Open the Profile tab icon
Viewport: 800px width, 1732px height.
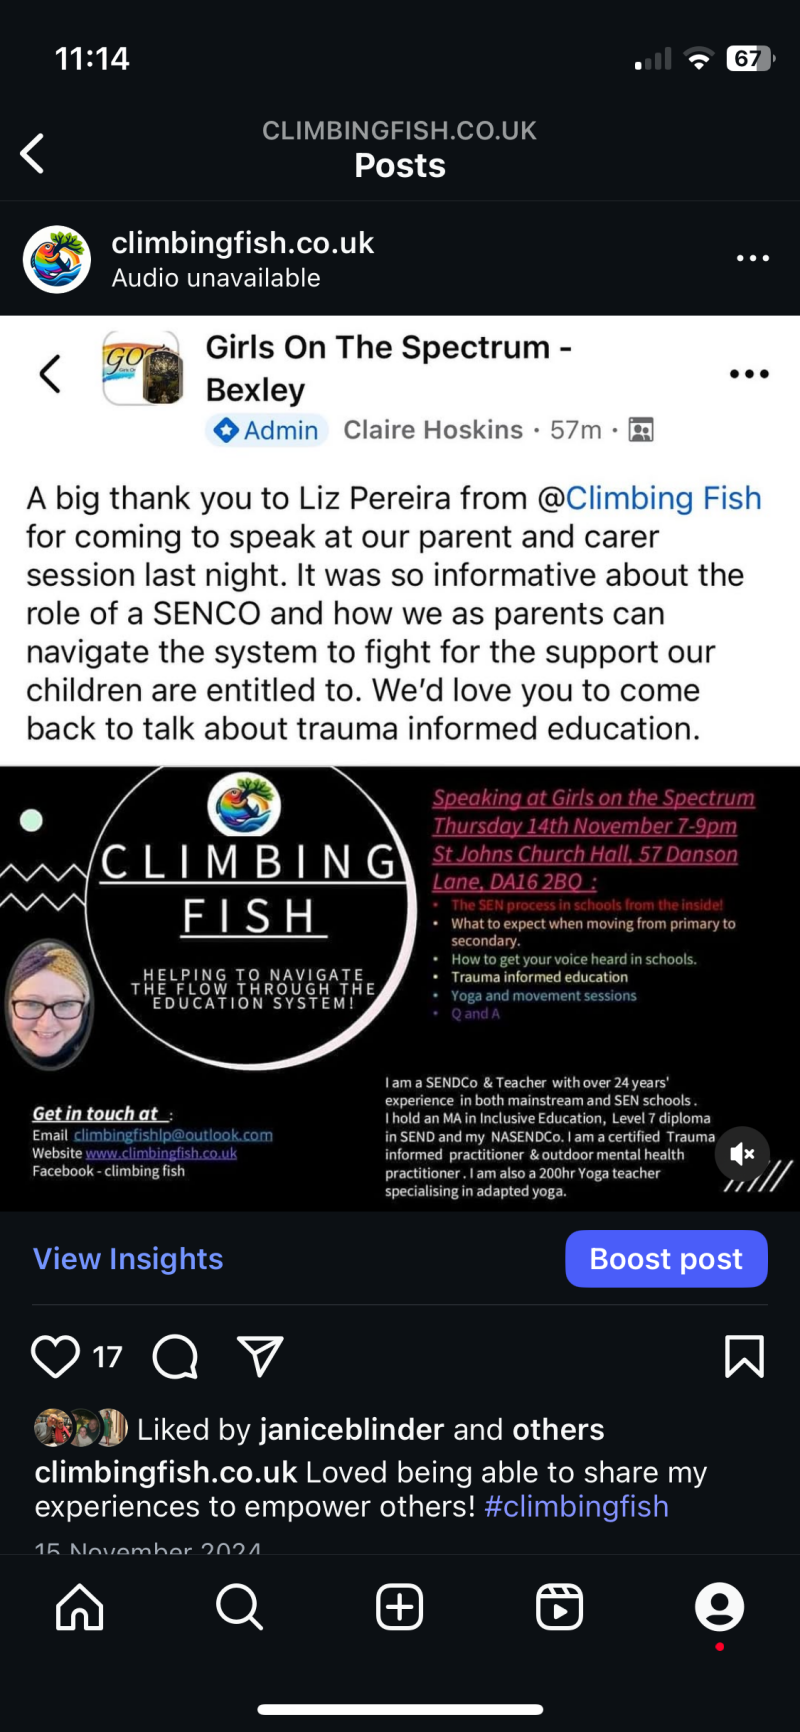(x=719, y=1607)
